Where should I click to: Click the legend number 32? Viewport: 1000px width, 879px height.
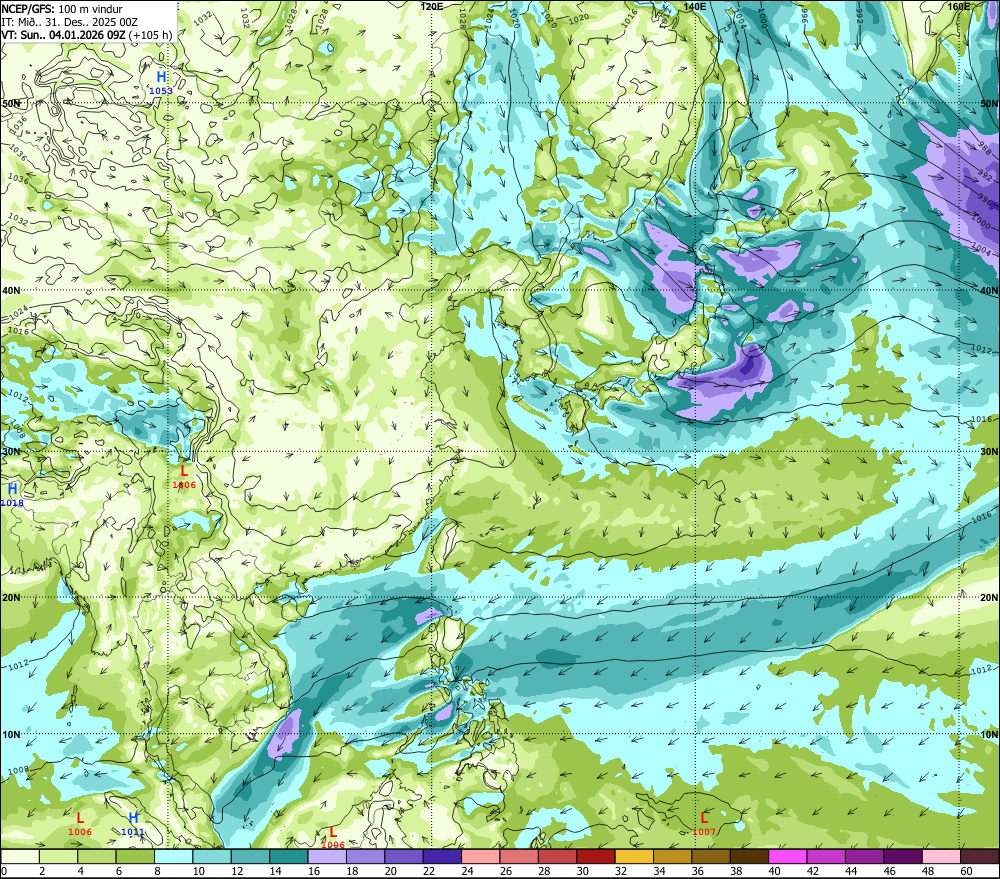(x=621, y=871)
